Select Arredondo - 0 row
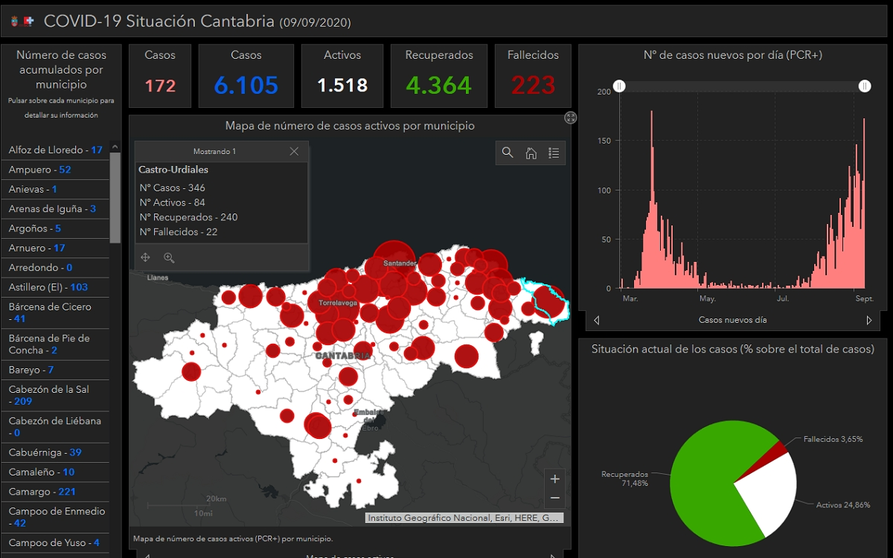893x558 pixels. click(x=55, y=268)
